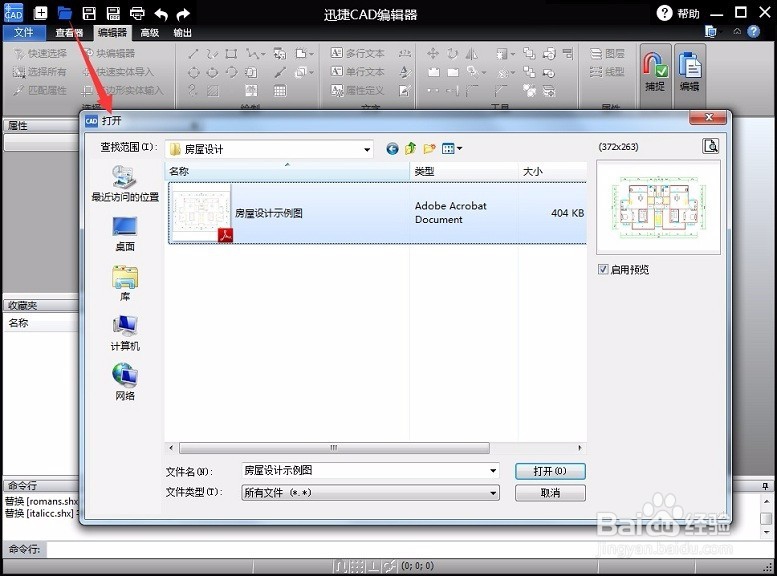Click the rectangle drawing tool in ribbon
Screen dimensions: 777x576
coord(231,54)
